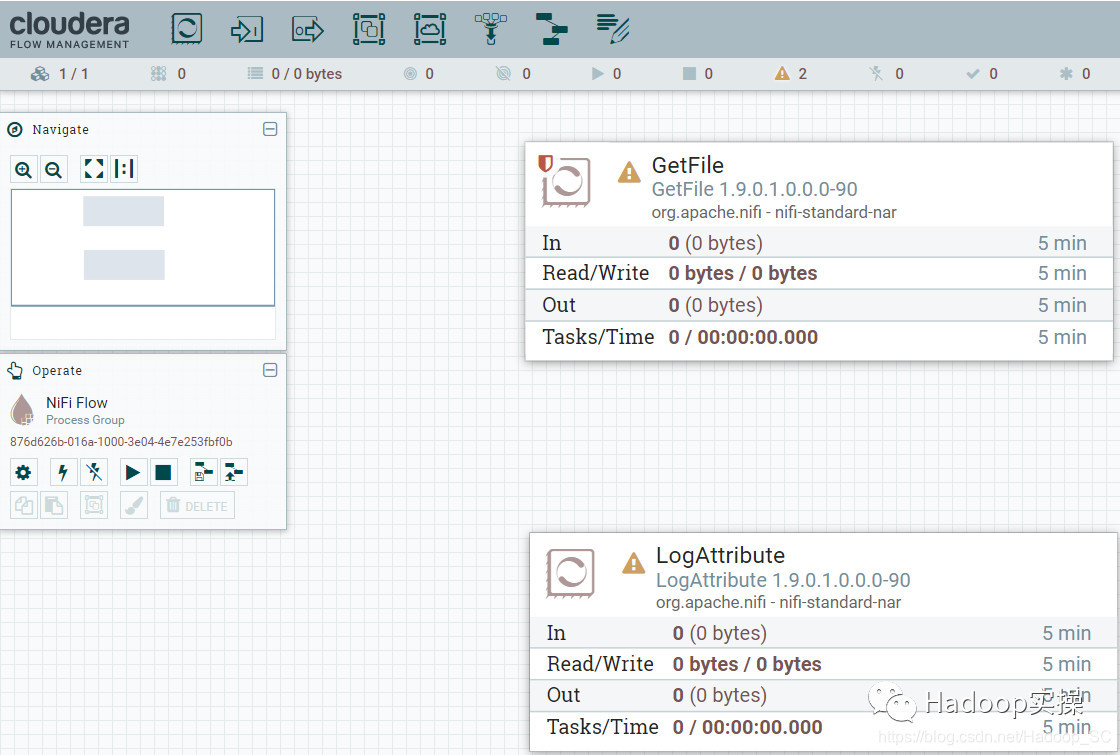Image resolution: width=1120 pixels, height=755 pixels.
Task: Click the warning triangle on the GetFile processor
Action: (x=629, y=172)
